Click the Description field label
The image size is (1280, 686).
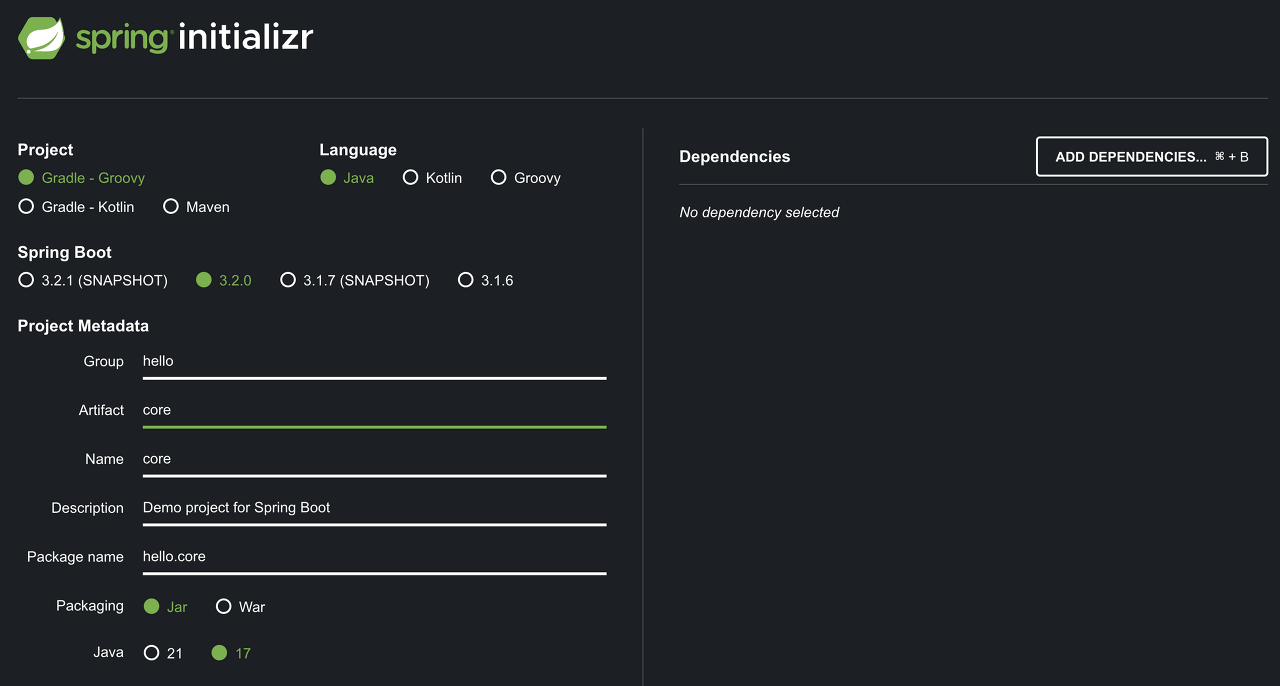88,508
